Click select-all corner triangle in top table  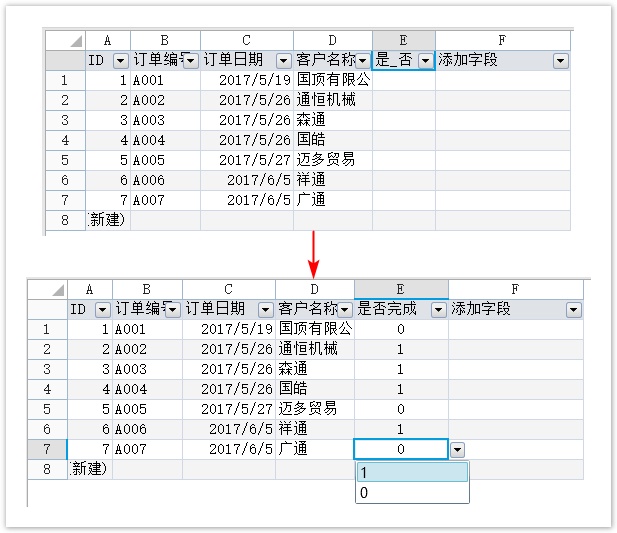coord(76,41)
